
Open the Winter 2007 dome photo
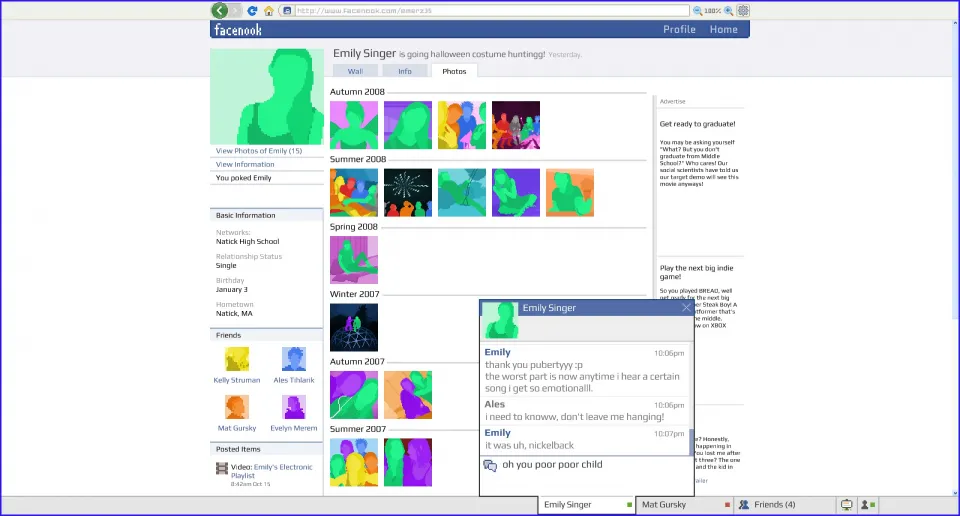coord(354,327)
